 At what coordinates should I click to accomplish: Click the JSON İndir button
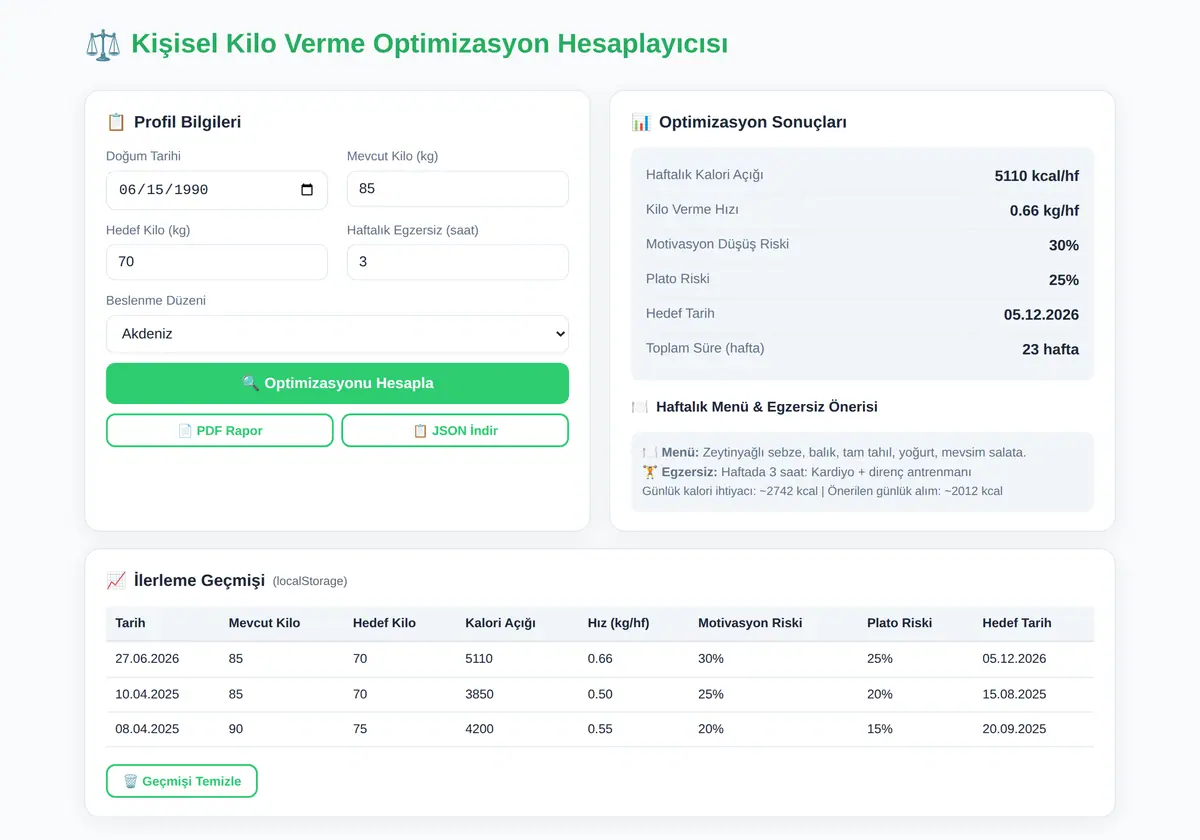point(455,431)
